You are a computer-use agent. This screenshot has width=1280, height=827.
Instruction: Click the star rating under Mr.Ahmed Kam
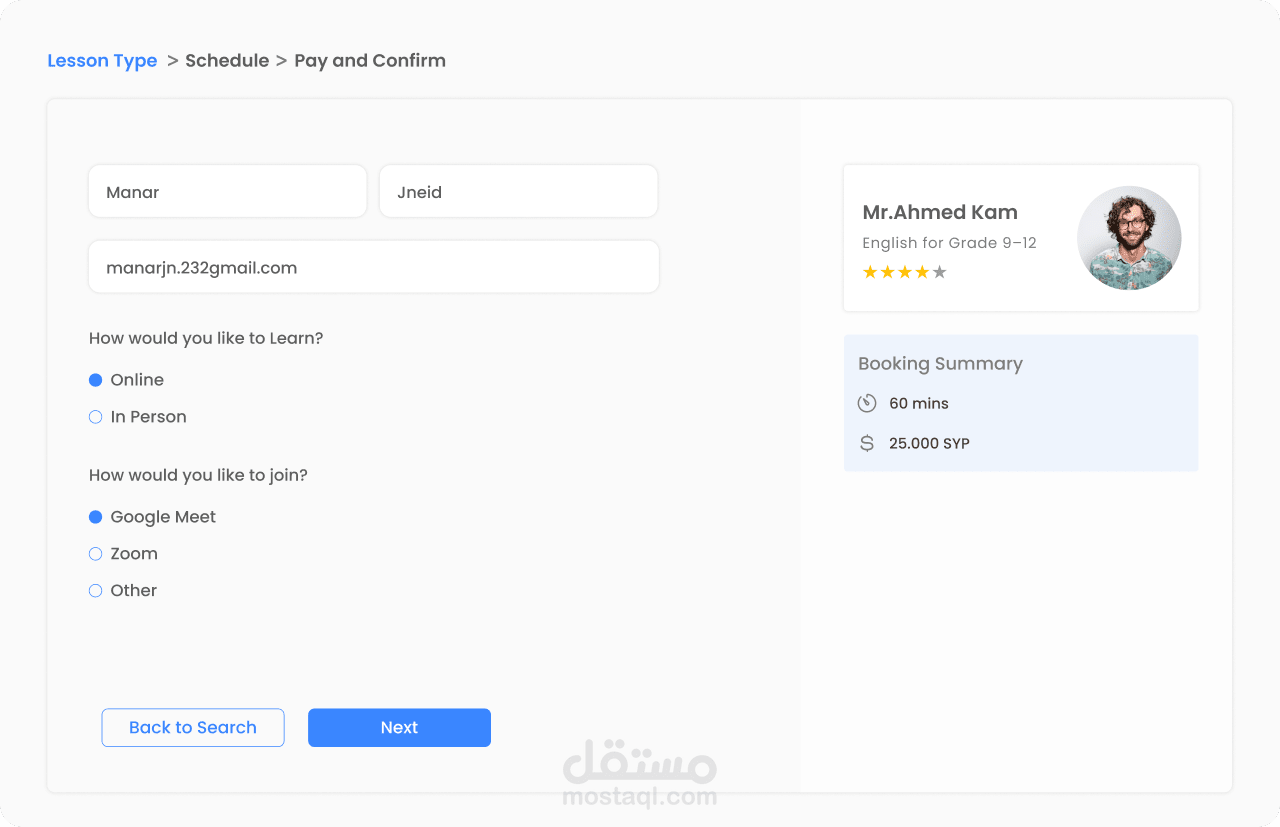904,272
